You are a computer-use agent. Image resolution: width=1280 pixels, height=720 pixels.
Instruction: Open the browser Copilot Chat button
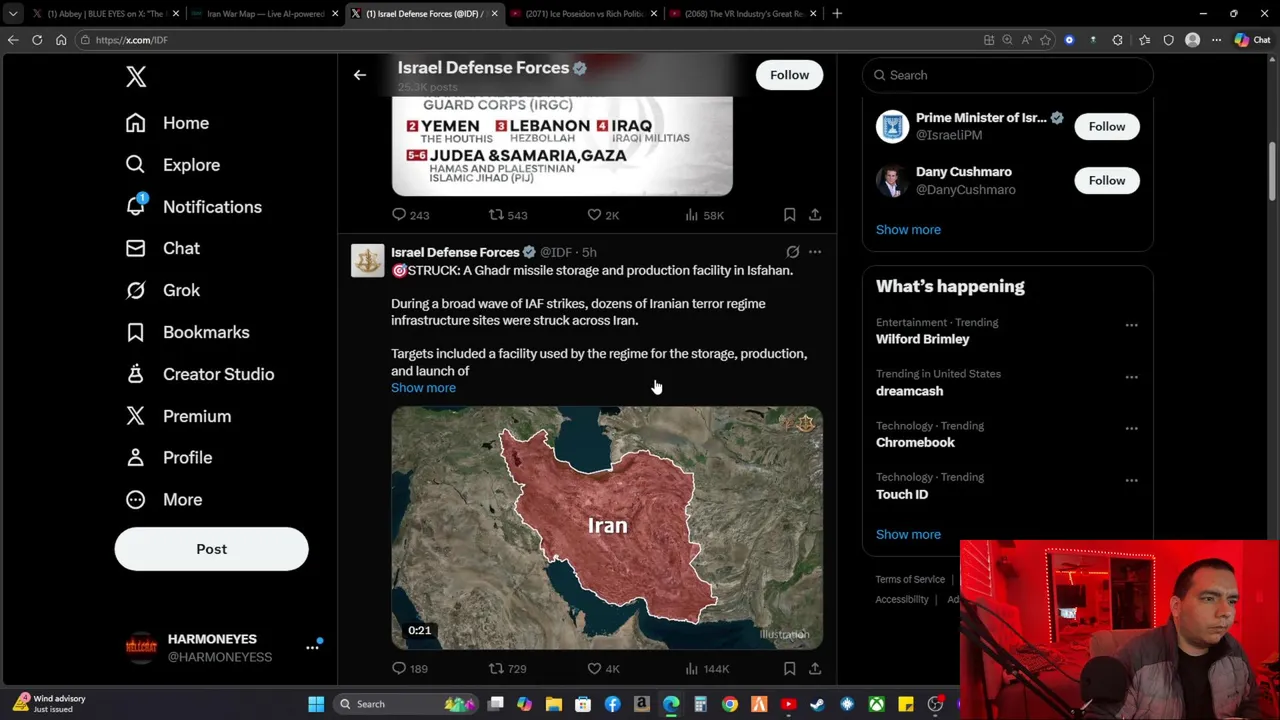point(1251,40)
